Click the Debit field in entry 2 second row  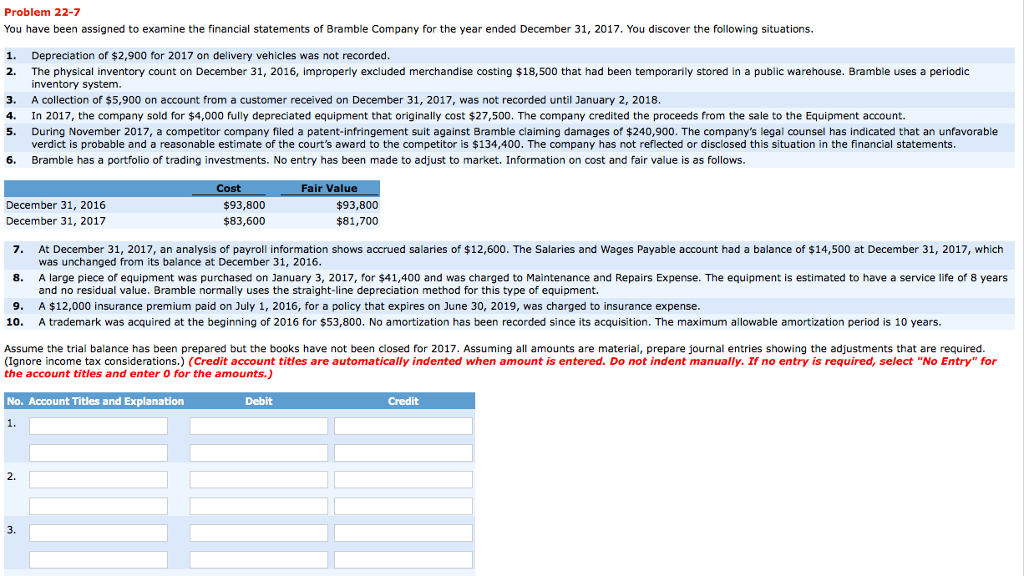pyautogui.click(x=257, y=505)
